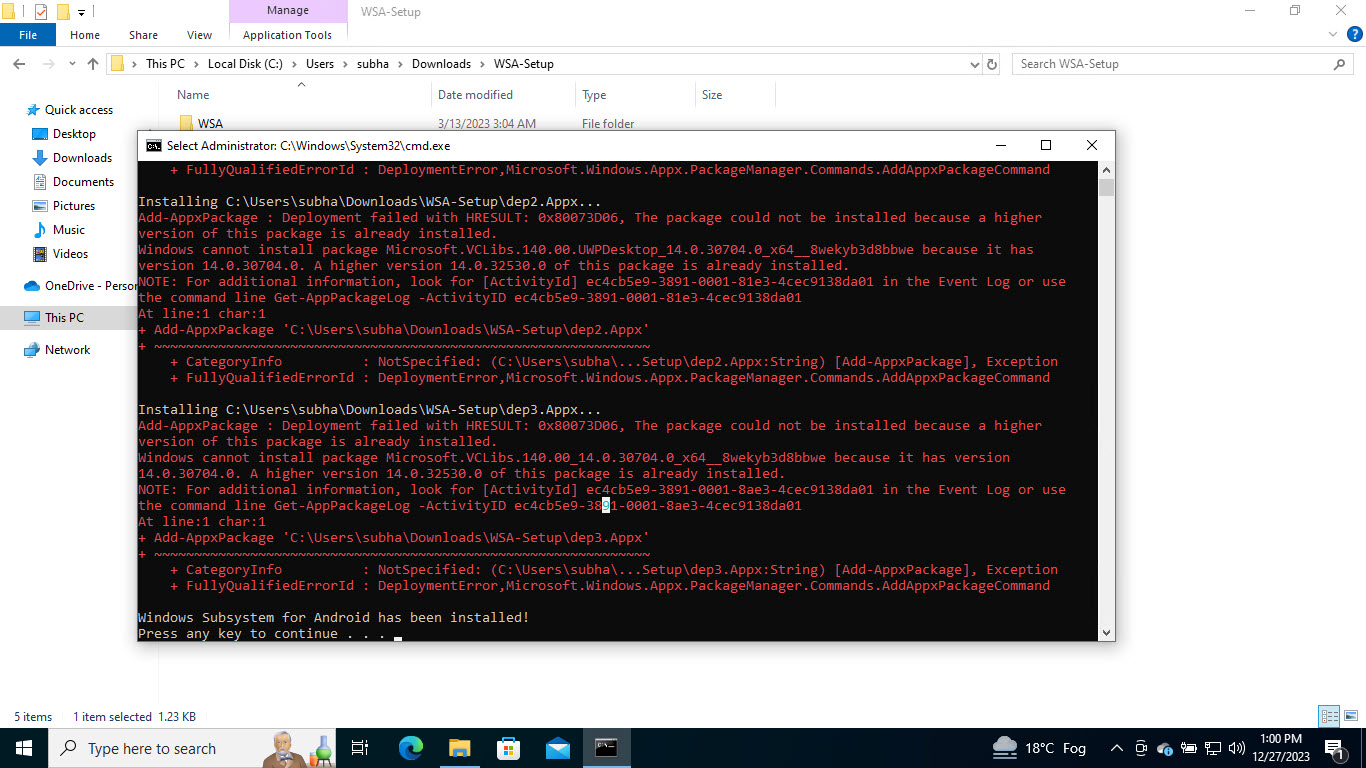This screenshot has height=768, width=1366.
Task: Check battery status from the system tray
Action: pyautogui.click(x=1189, y=748)
